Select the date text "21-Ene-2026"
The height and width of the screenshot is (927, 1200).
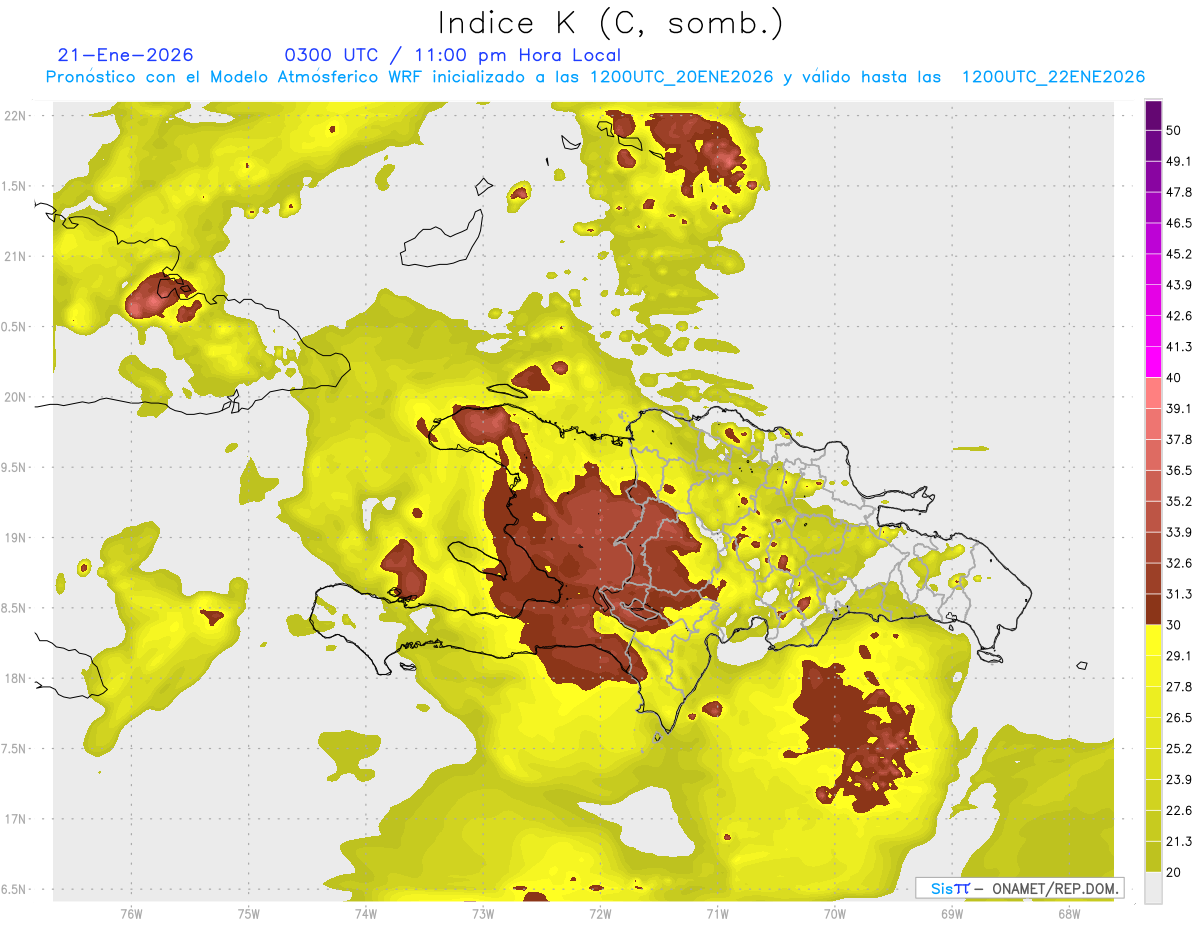[x=125, y=55]
